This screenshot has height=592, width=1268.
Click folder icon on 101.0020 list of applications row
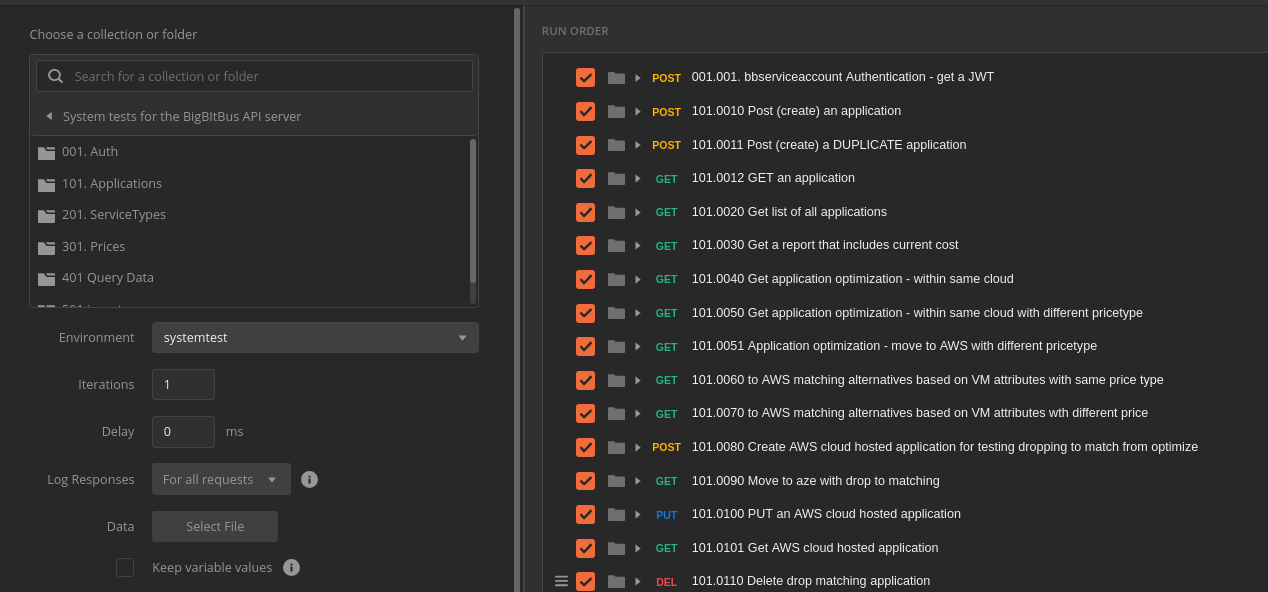click(x=616, y=212)
